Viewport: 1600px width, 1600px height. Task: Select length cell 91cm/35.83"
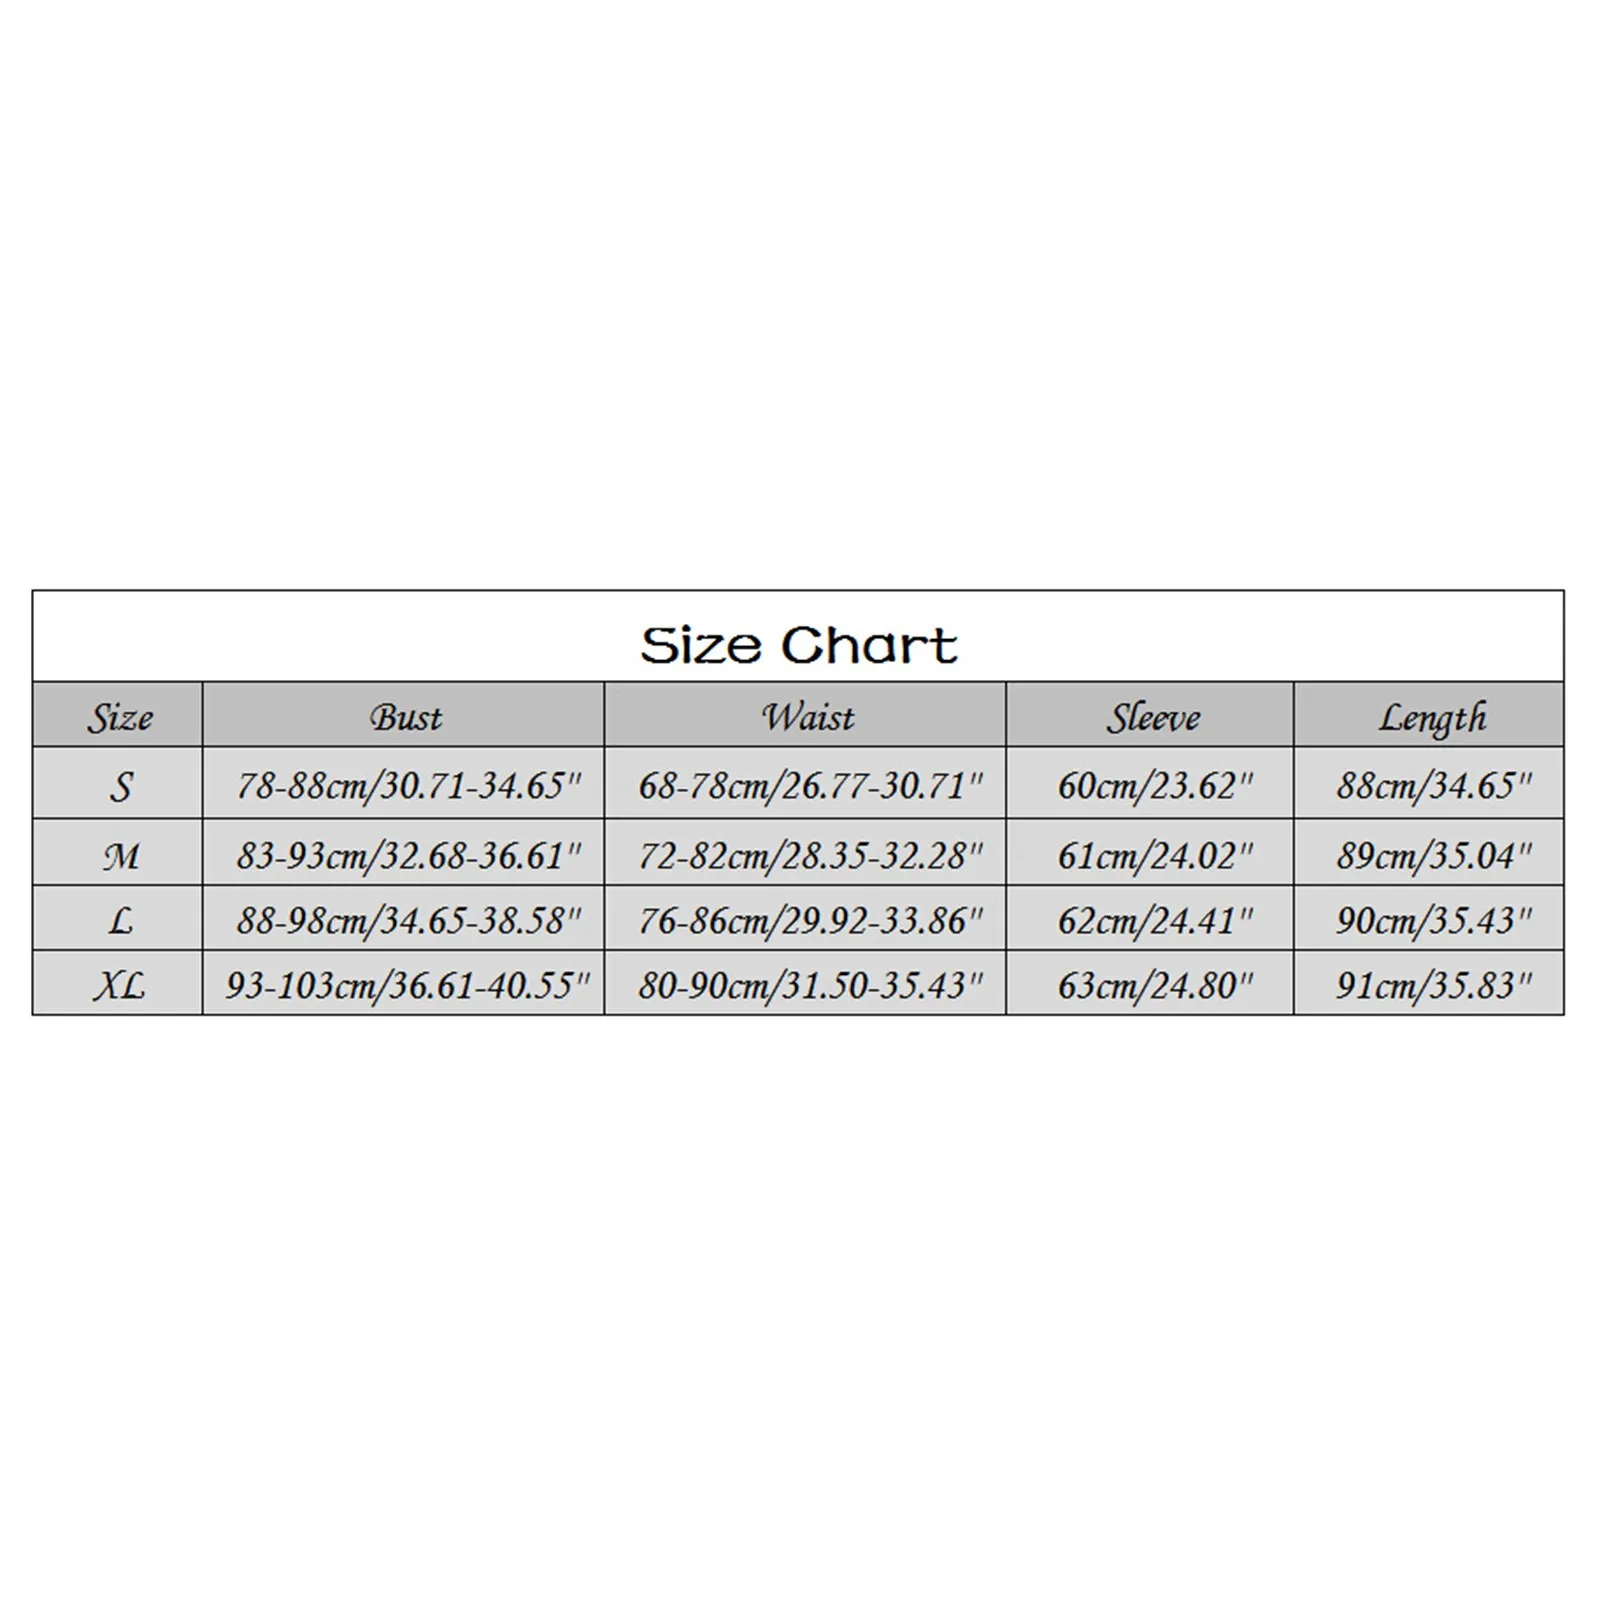[1433, 986]
